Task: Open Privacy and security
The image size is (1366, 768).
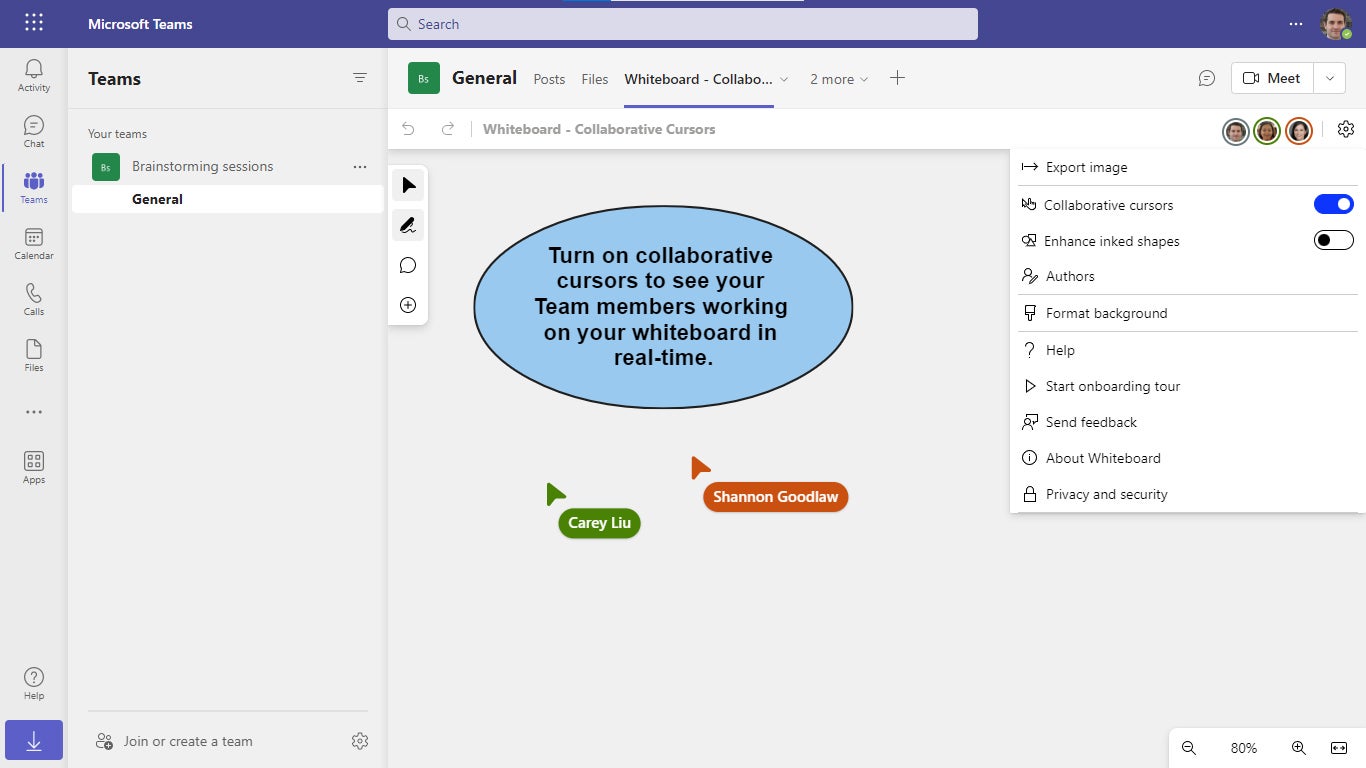Action: click(1188, 494)
